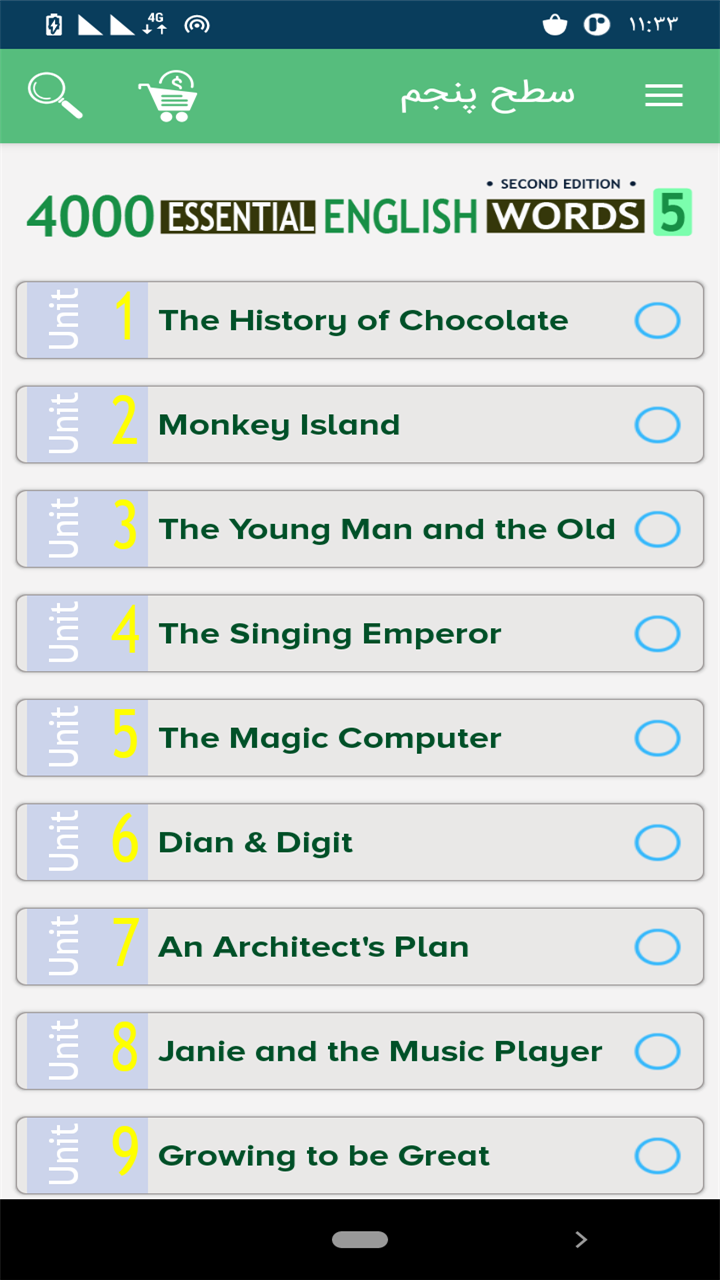Select the circle for The Singing Emperor
The width and height of the screenshot is (720, 1280).
click(658, 634)
